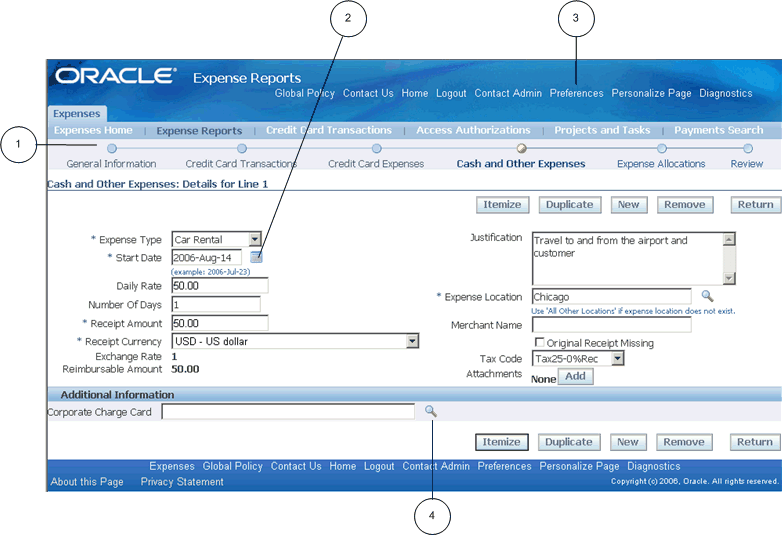
Task: Open the Global Policy header link
Action: [305, 93]
